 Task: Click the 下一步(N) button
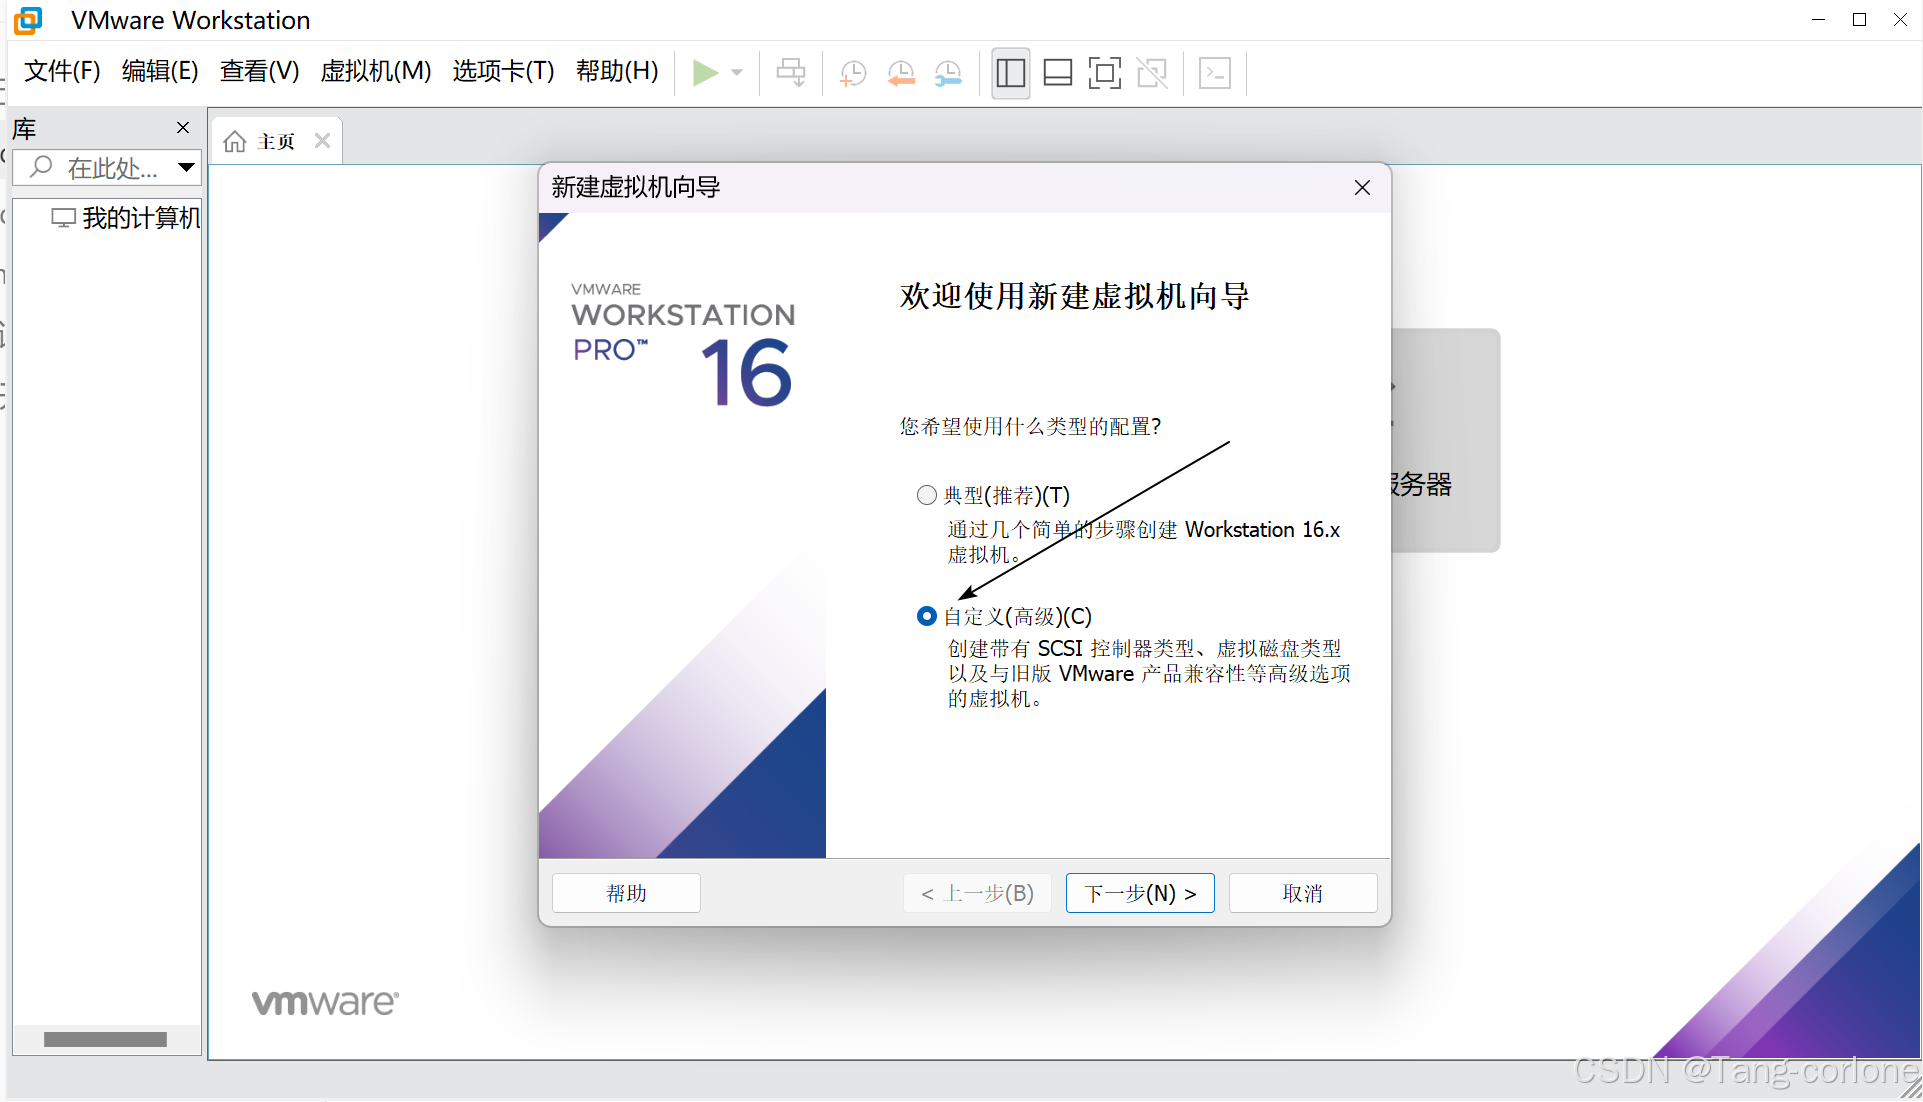point(1140,893)
